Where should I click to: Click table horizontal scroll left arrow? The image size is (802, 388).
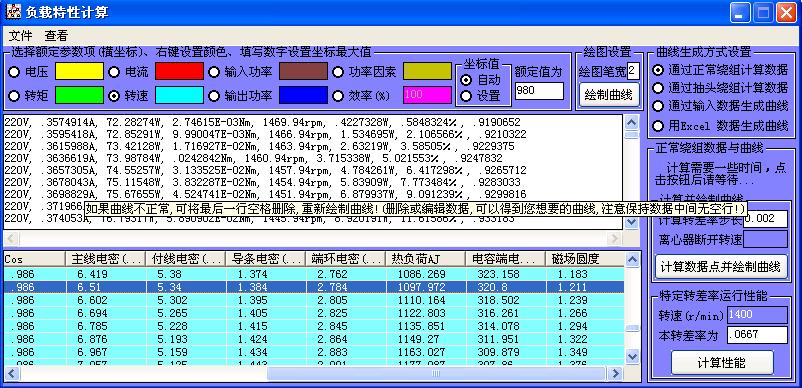click(x=11, y=374)
